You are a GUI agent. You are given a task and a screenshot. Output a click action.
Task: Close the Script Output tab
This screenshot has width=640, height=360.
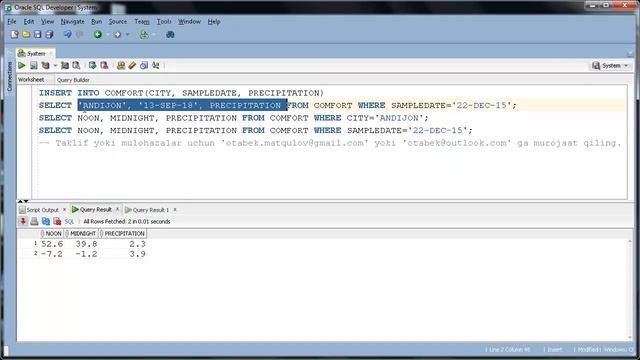pos(64,210)
